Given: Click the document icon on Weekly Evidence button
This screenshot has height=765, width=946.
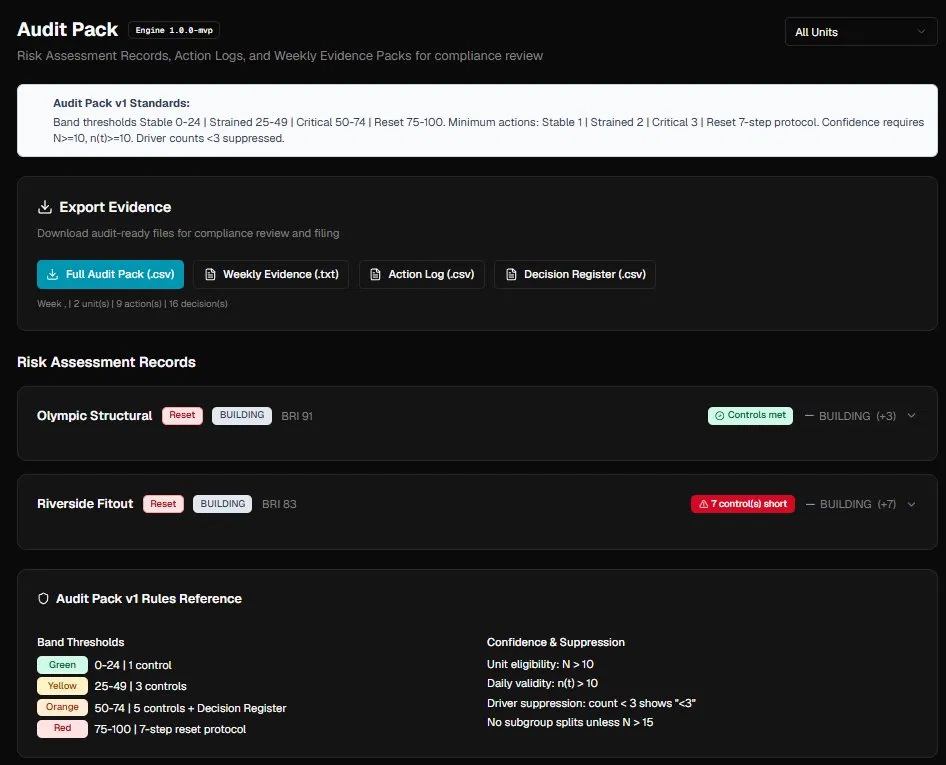Looking at the screenshot, I should click(x=211, y=275).
